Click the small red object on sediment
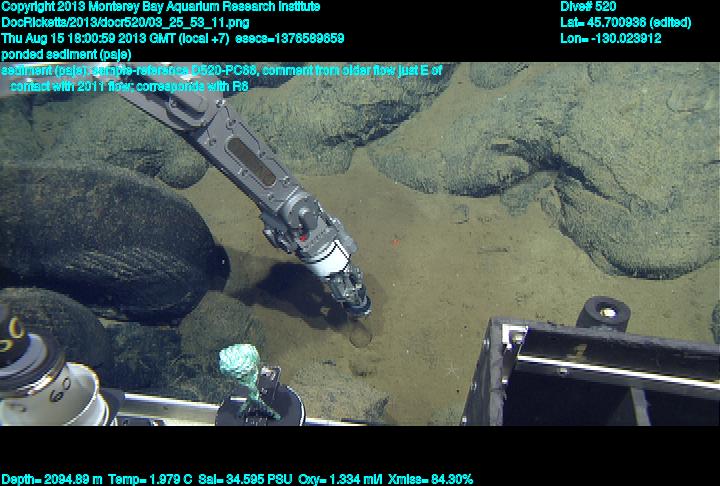The image size is (720, 486). pos(399,241)
